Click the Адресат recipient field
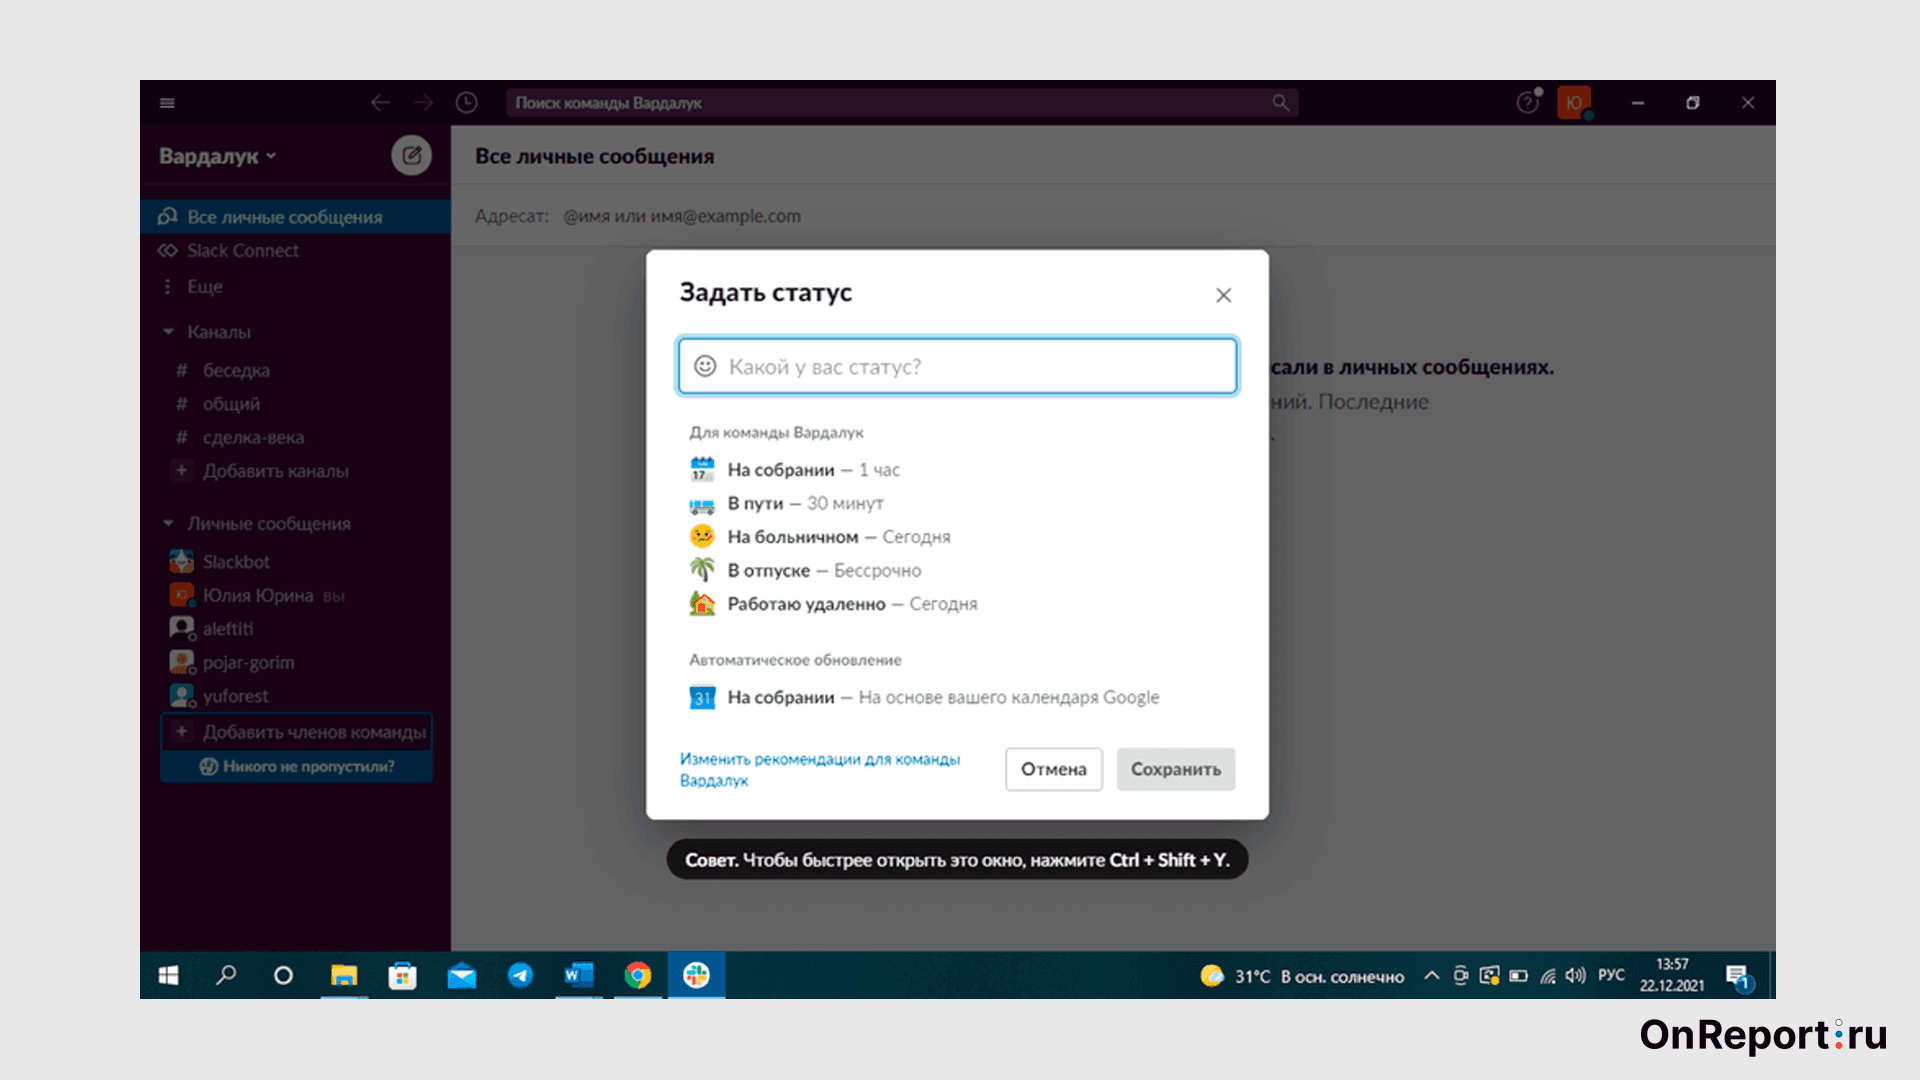Viewport: 1920px width, 1080px height. (x=1113, y=216)
